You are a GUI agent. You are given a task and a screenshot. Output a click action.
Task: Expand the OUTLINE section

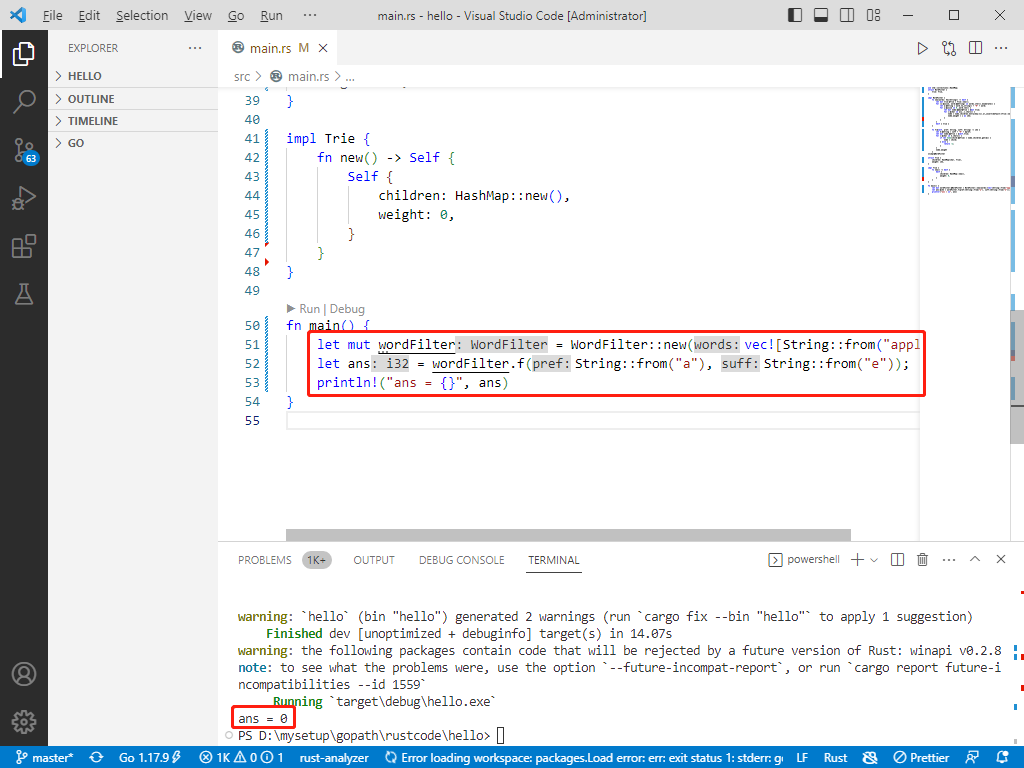click(133, 99)
